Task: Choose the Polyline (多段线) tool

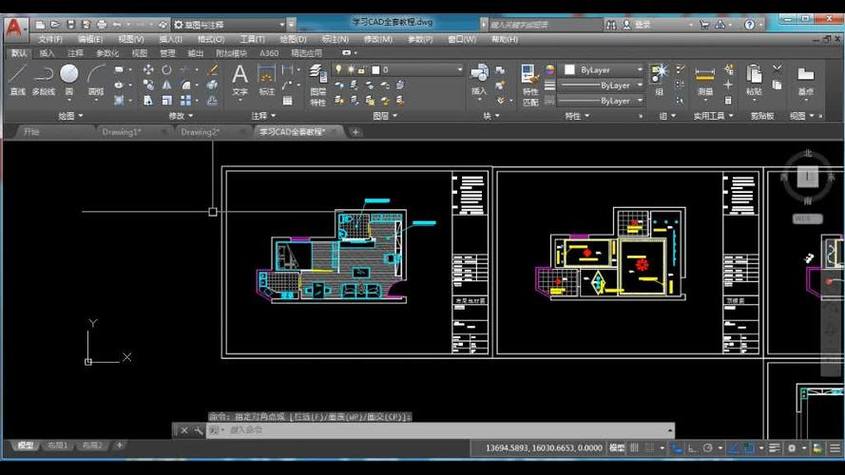Action: [44, 80]
